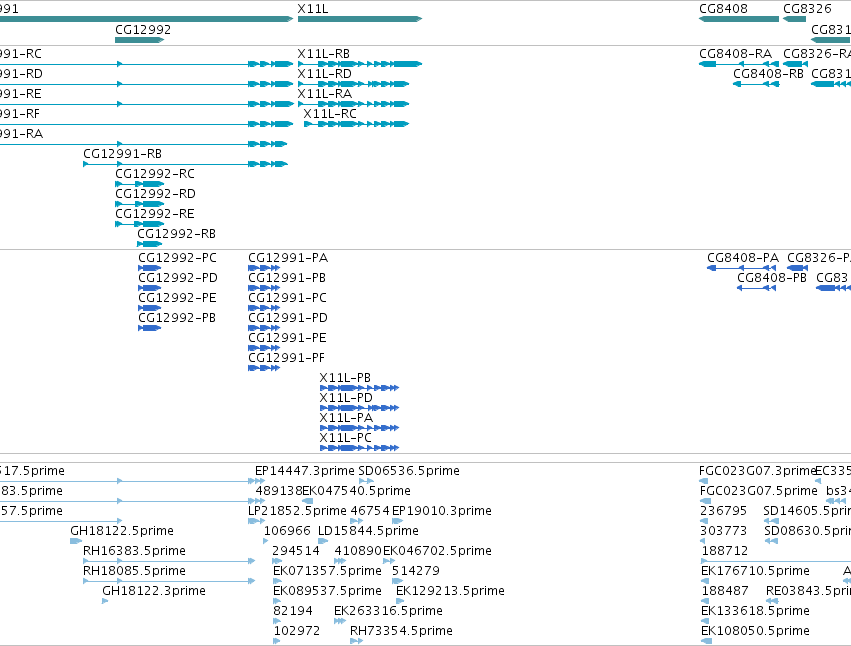Viewport: 851px width, 646px height.
Task: Click the X11L-PA protein label
Action: [346, 419]
